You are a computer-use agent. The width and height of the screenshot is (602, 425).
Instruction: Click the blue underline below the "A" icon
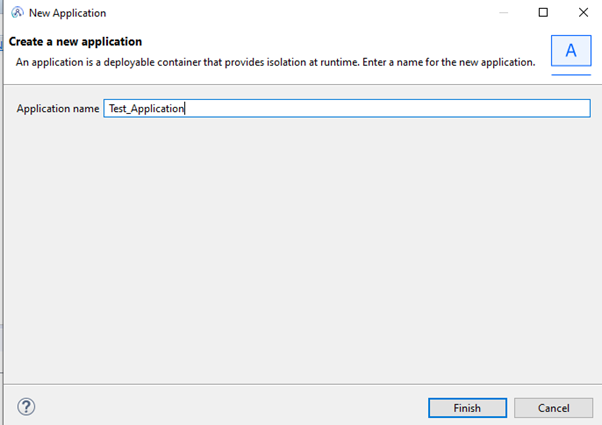[x=571, y=75]
